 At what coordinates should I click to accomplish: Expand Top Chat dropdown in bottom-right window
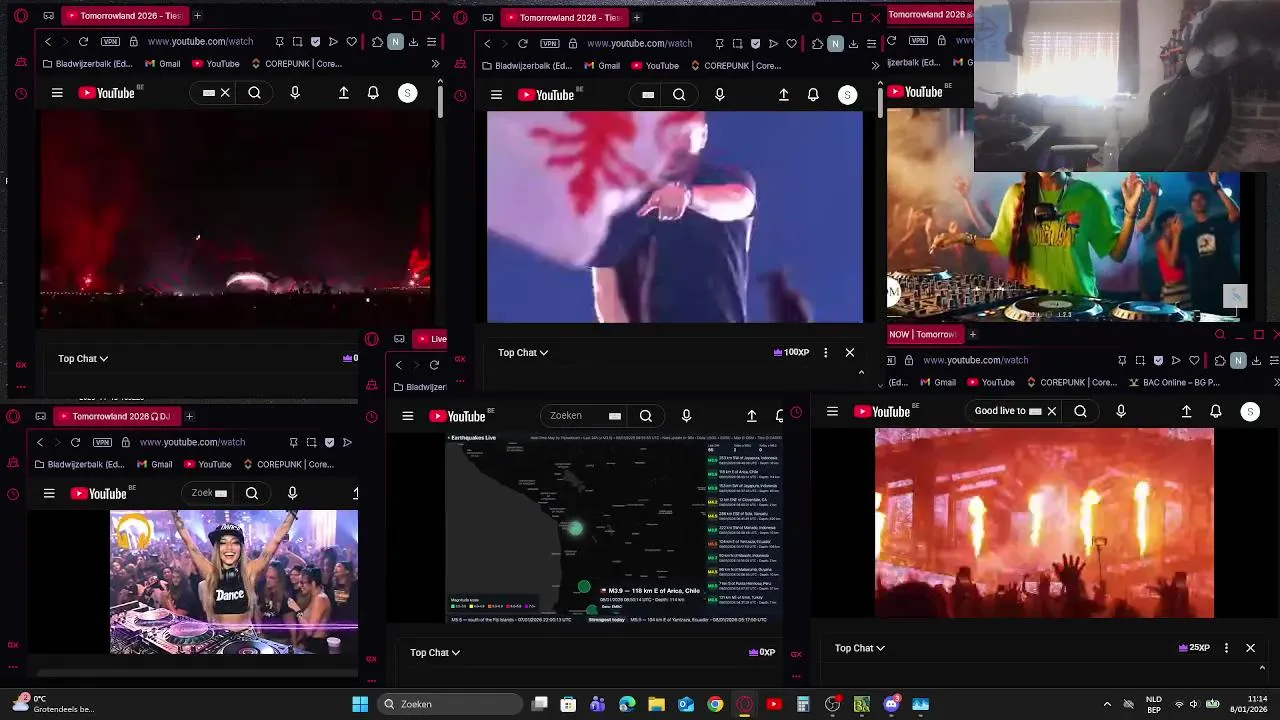click(x=860, y=648)
